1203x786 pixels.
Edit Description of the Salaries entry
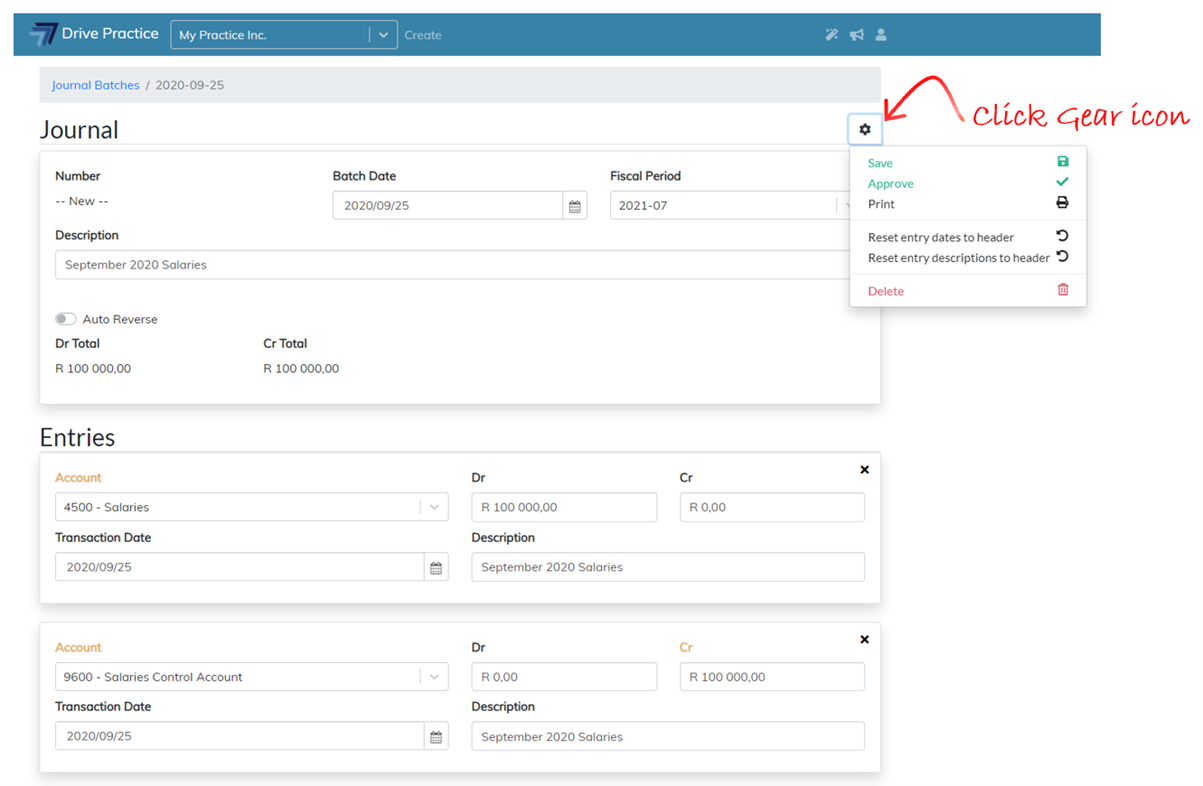click(668, 567)
